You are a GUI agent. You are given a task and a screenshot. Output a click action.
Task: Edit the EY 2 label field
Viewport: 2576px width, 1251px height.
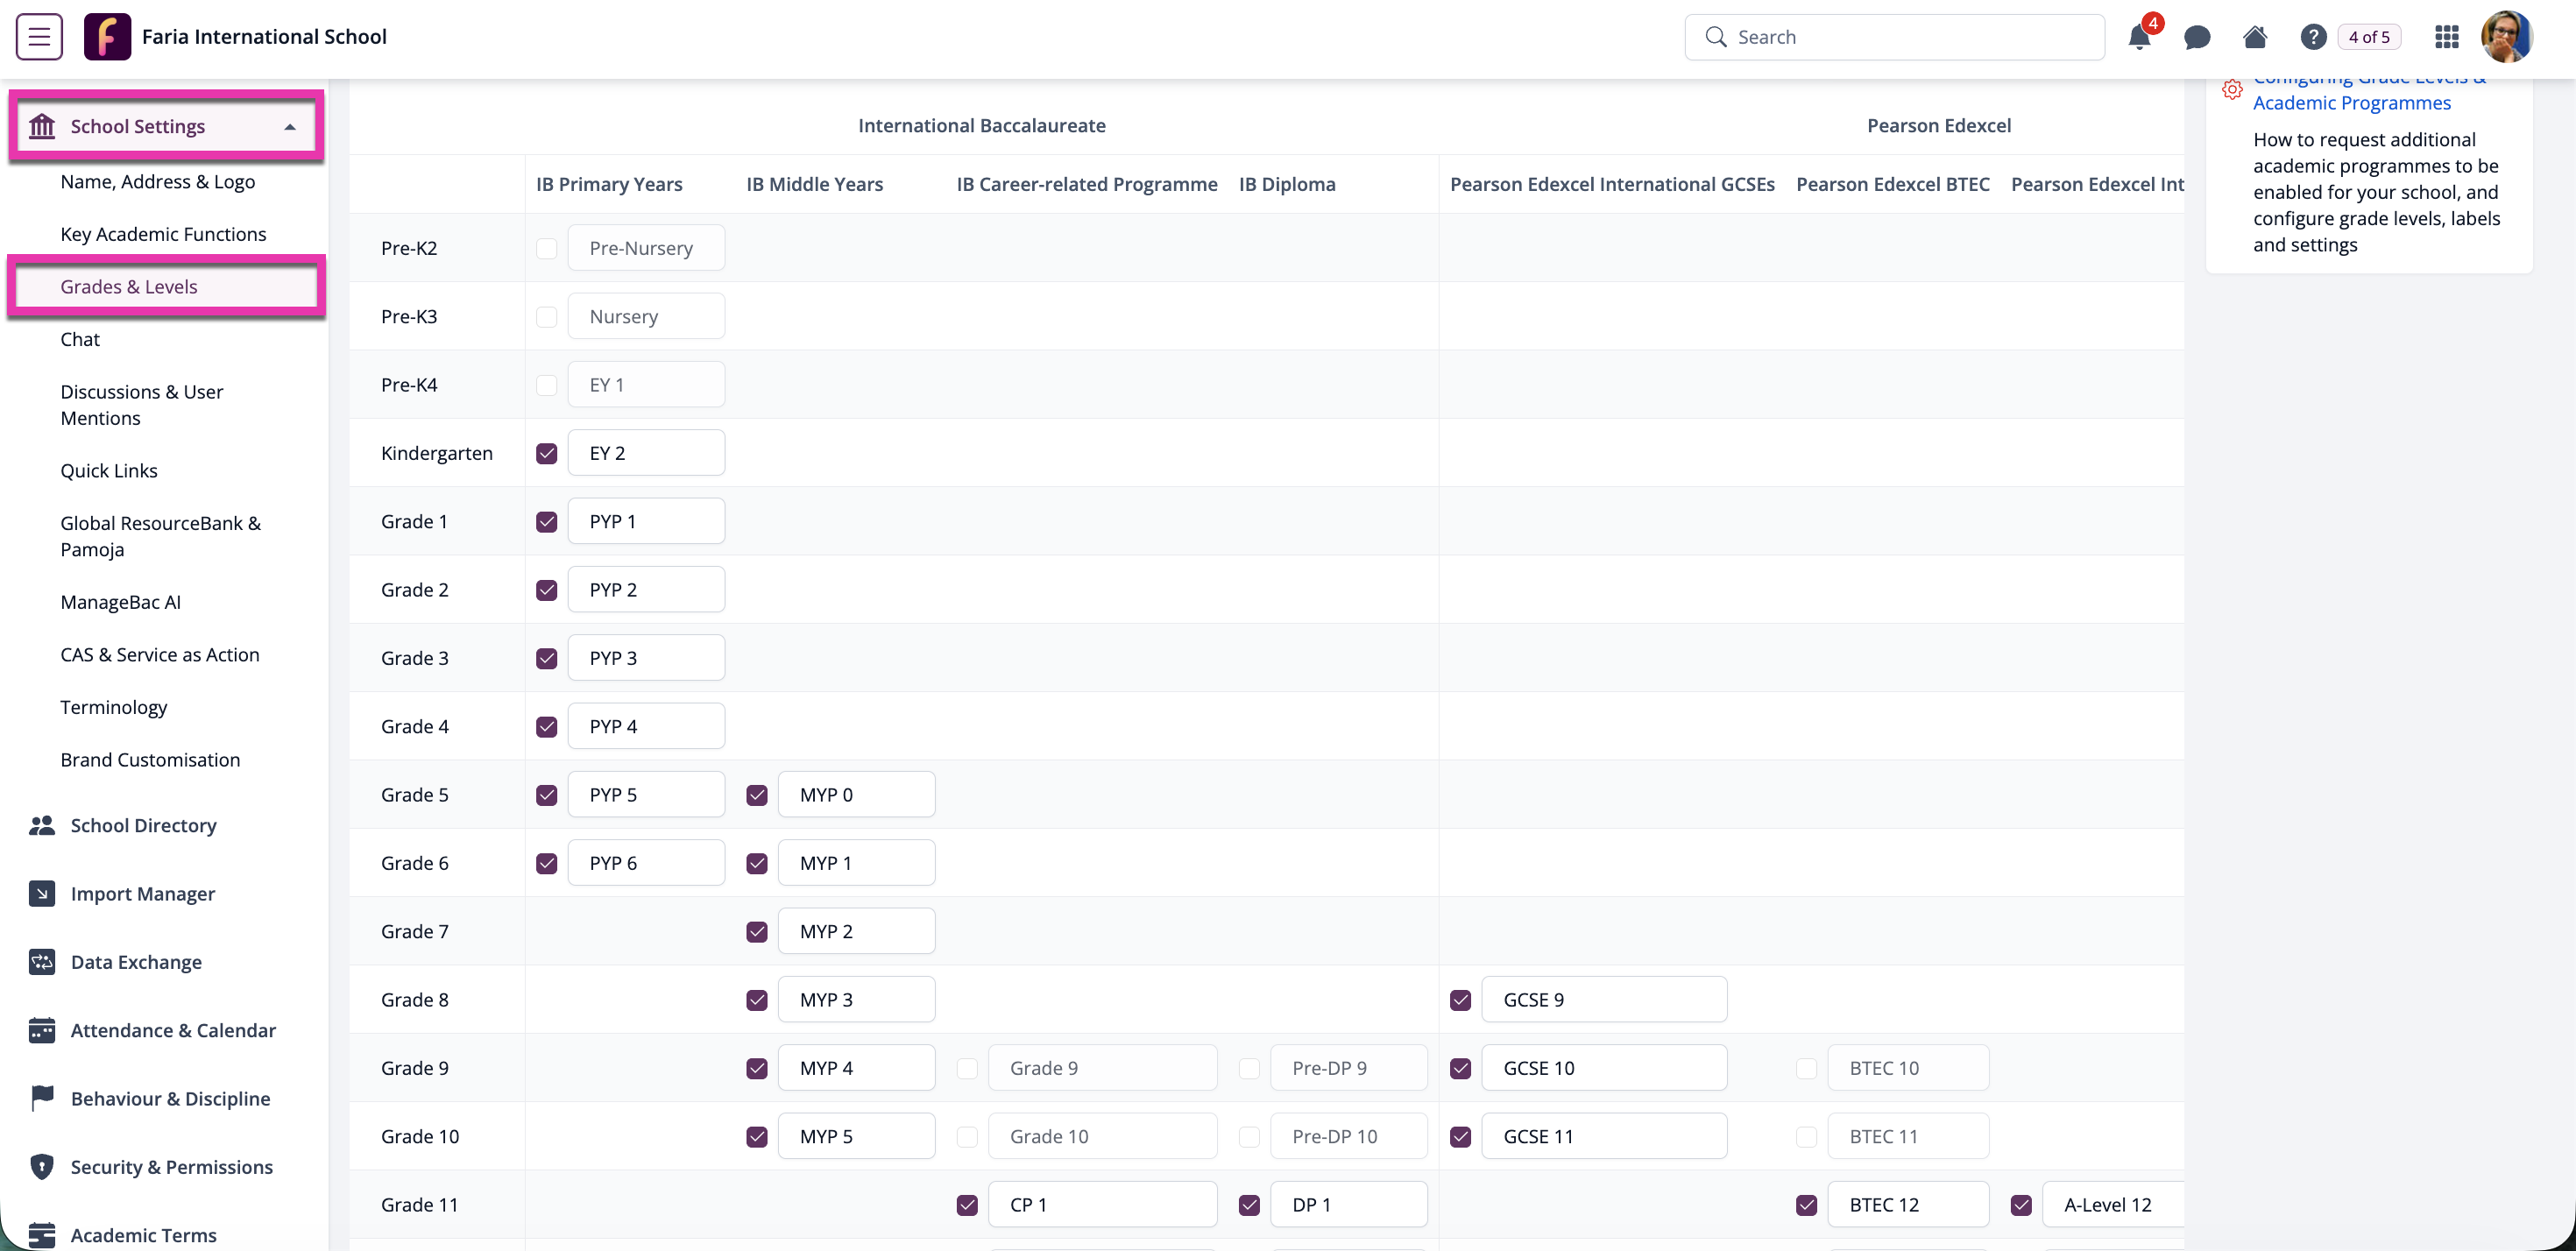(646, 453)
